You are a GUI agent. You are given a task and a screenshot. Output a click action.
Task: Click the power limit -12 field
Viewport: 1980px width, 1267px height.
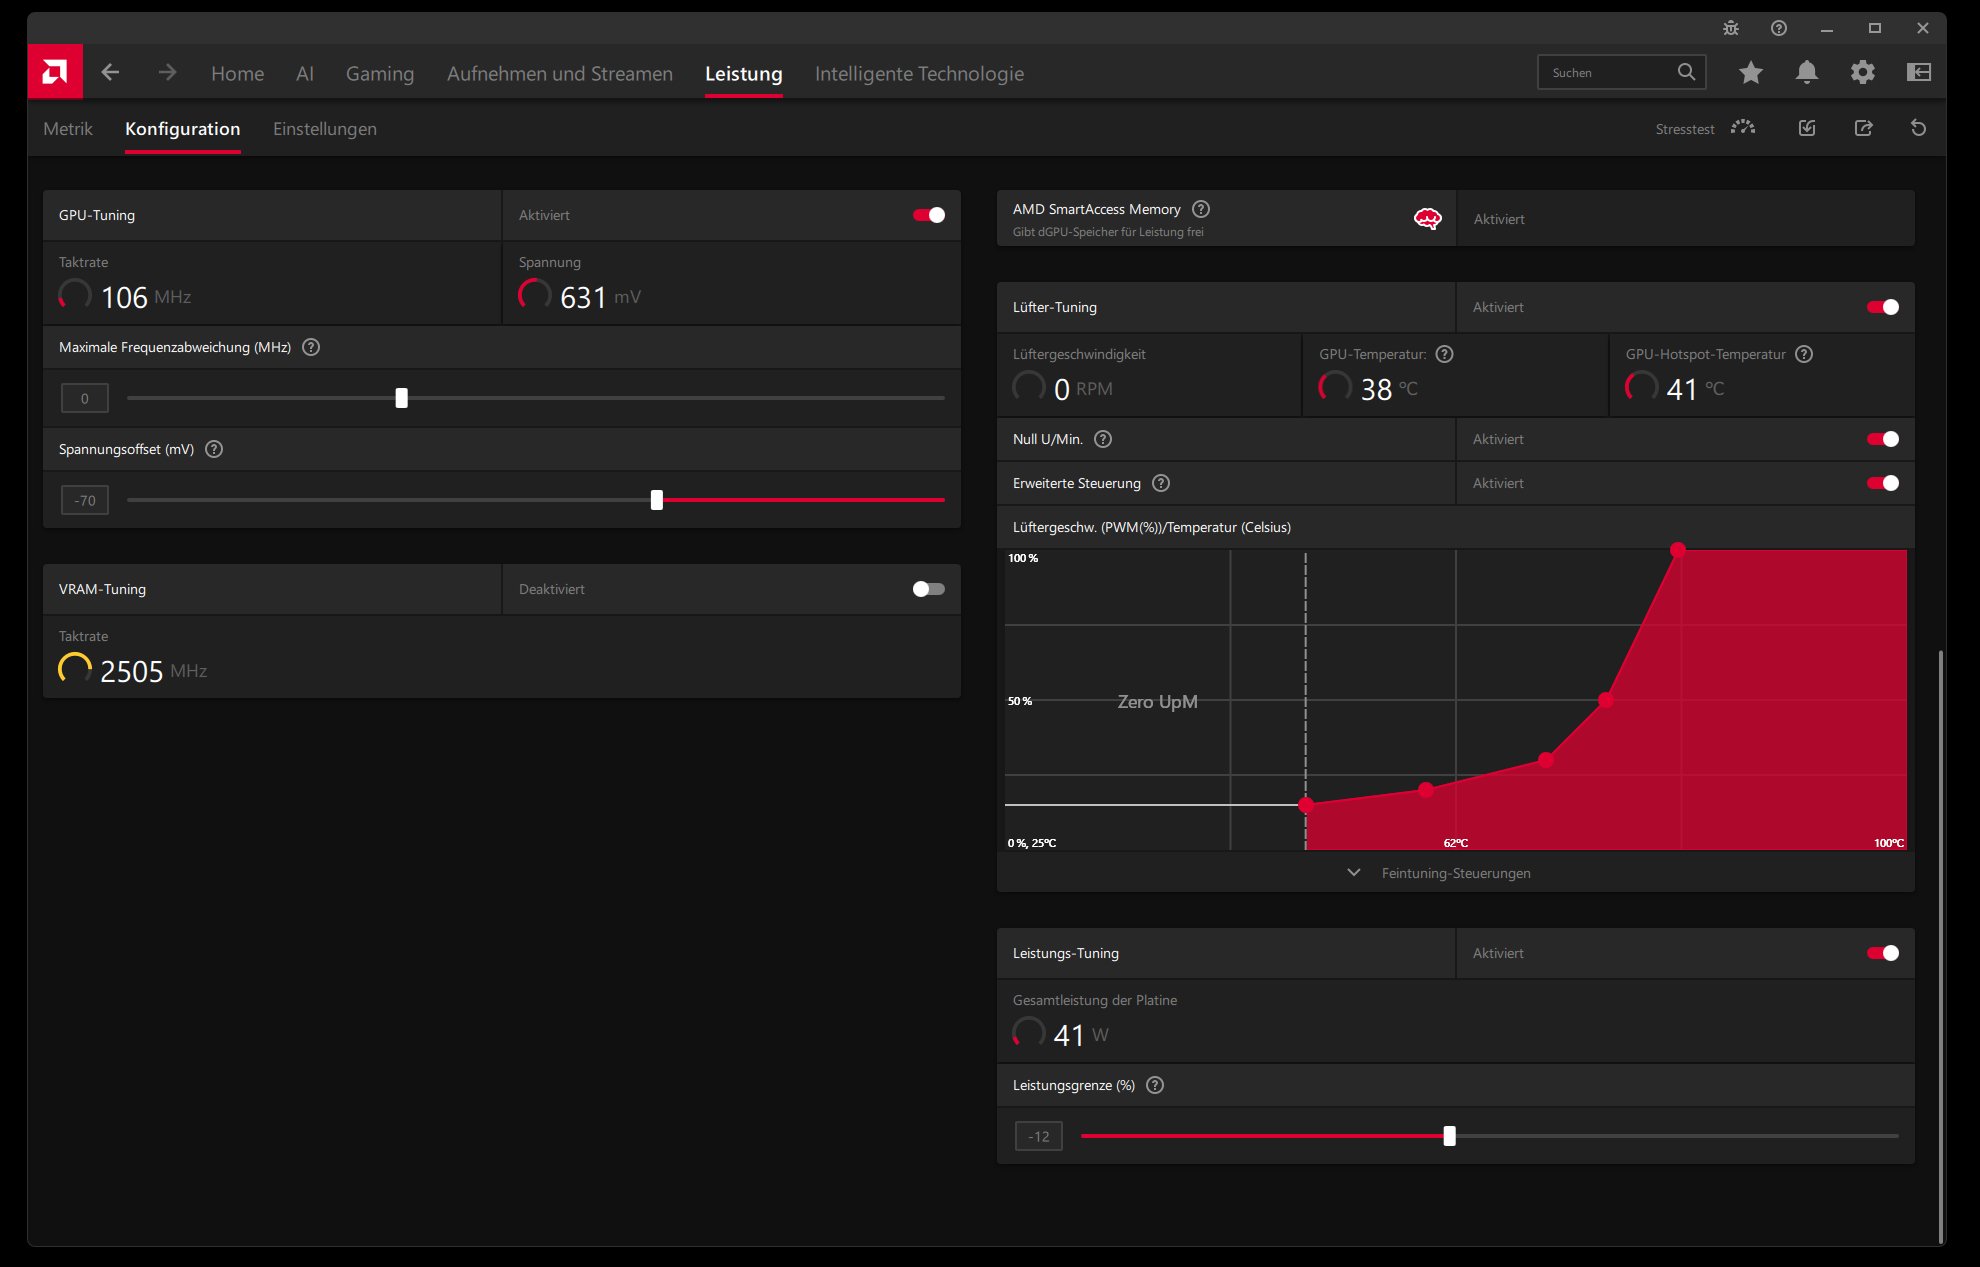[1039, 1136]
